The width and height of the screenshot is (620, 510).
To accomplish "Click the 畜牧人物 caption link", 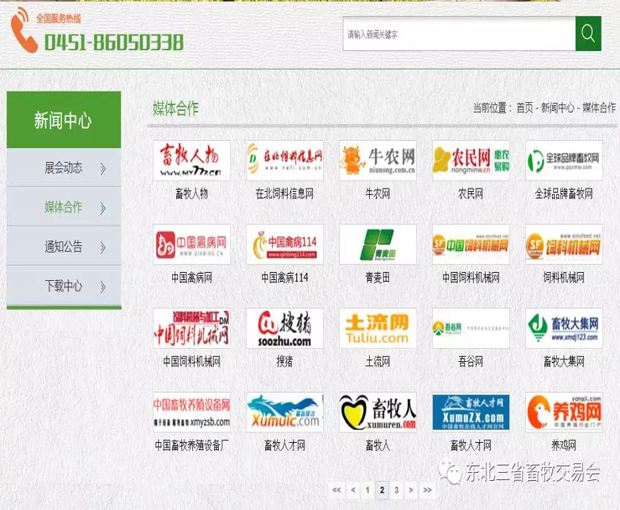I will (x=192, y=194).
